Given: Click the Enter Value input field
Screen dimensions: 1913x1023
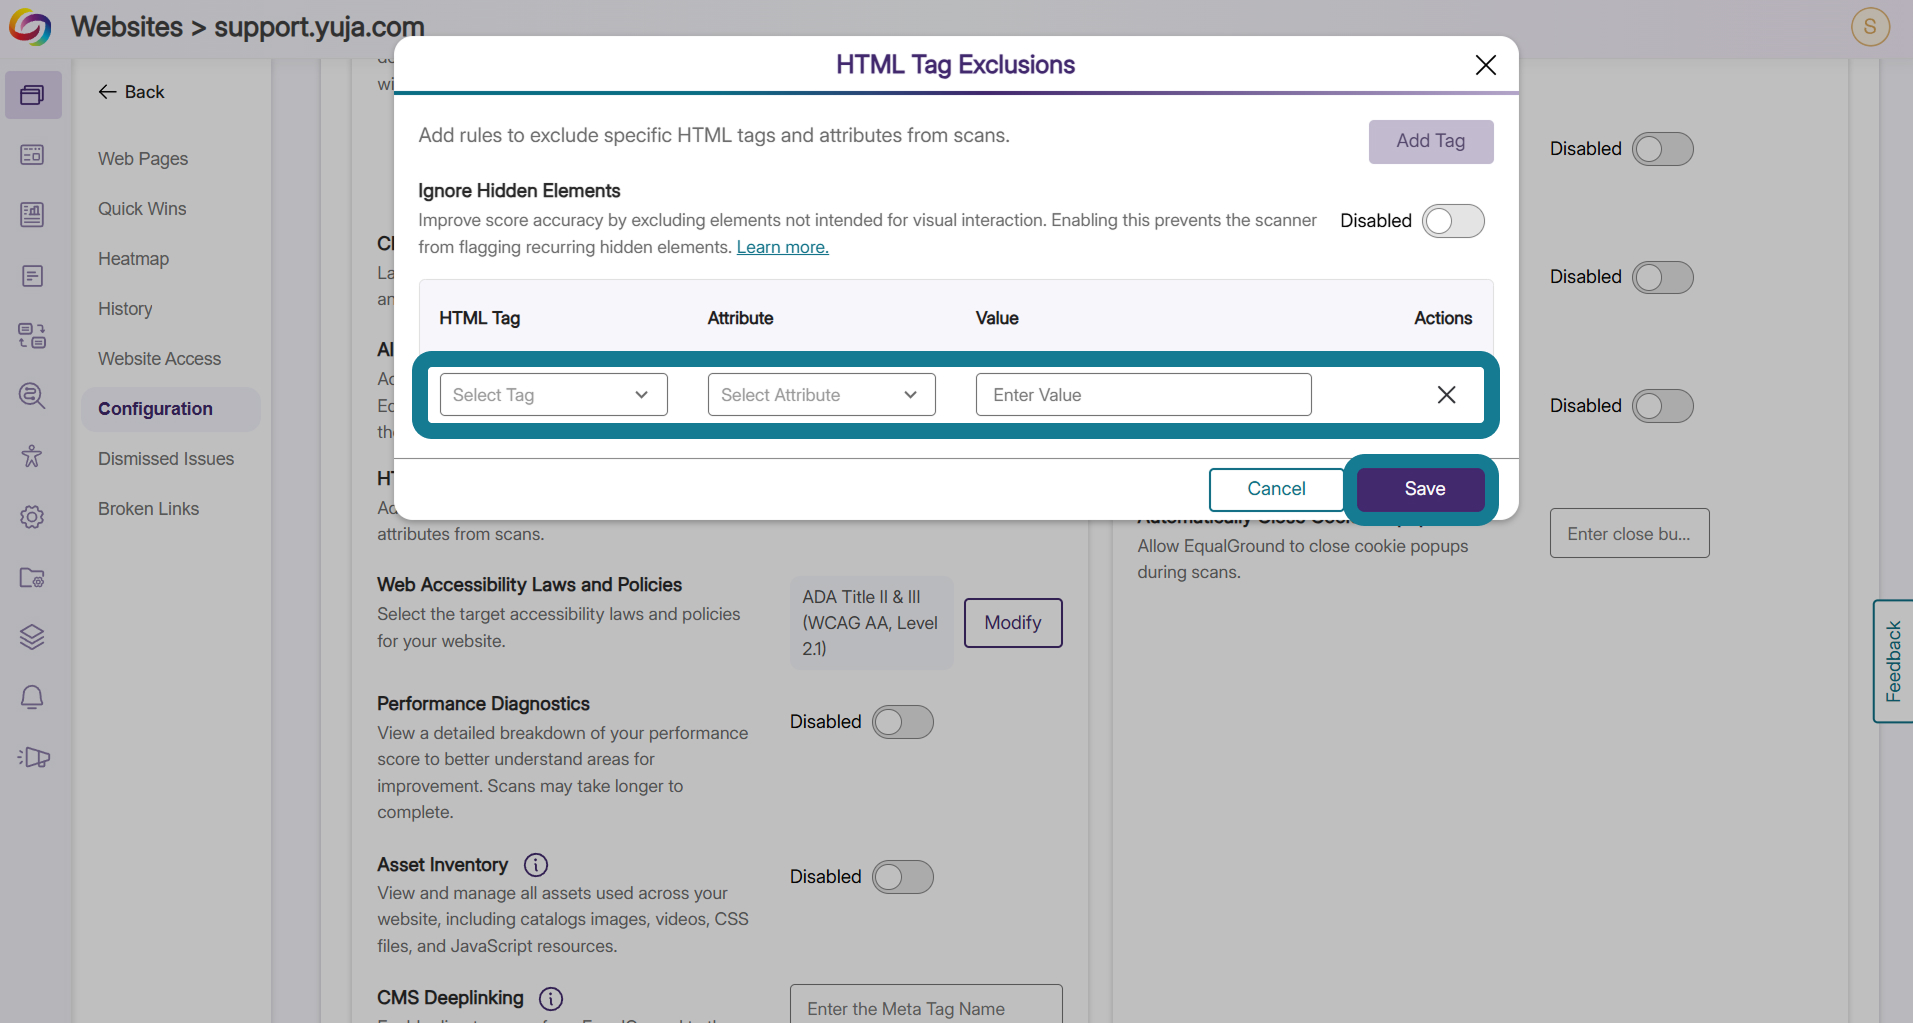Looking at the screenshot, I should [x=1144, y=395].
